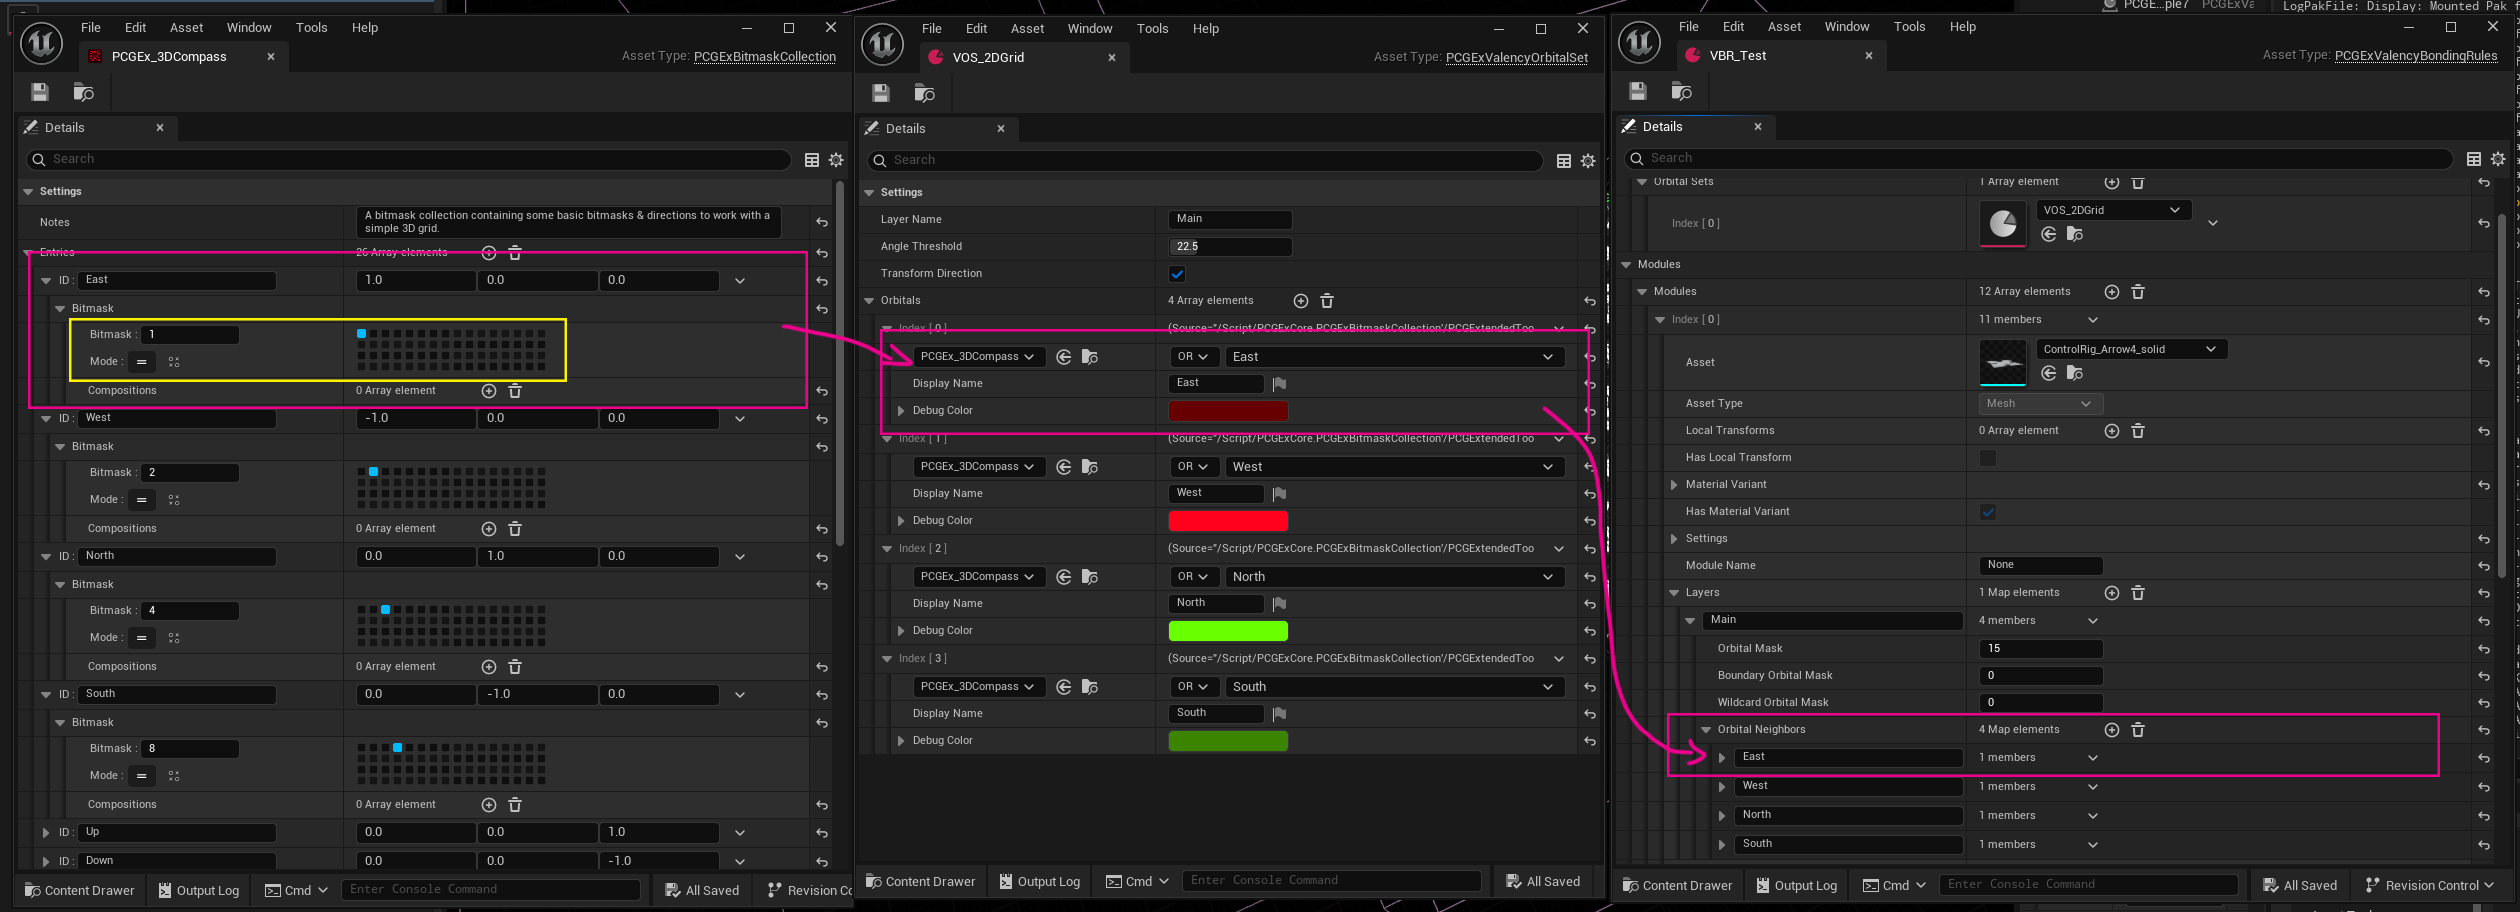Screen dimensions: 2520x912
Task: Open the Content Drawer in PCGEx_3DCompass window
Action: pyautogui.click(x=80, y=890)
